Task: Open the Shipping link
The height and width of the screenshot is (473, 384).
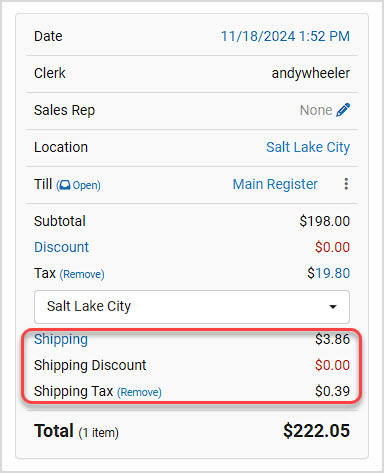Action: [61, 340]
